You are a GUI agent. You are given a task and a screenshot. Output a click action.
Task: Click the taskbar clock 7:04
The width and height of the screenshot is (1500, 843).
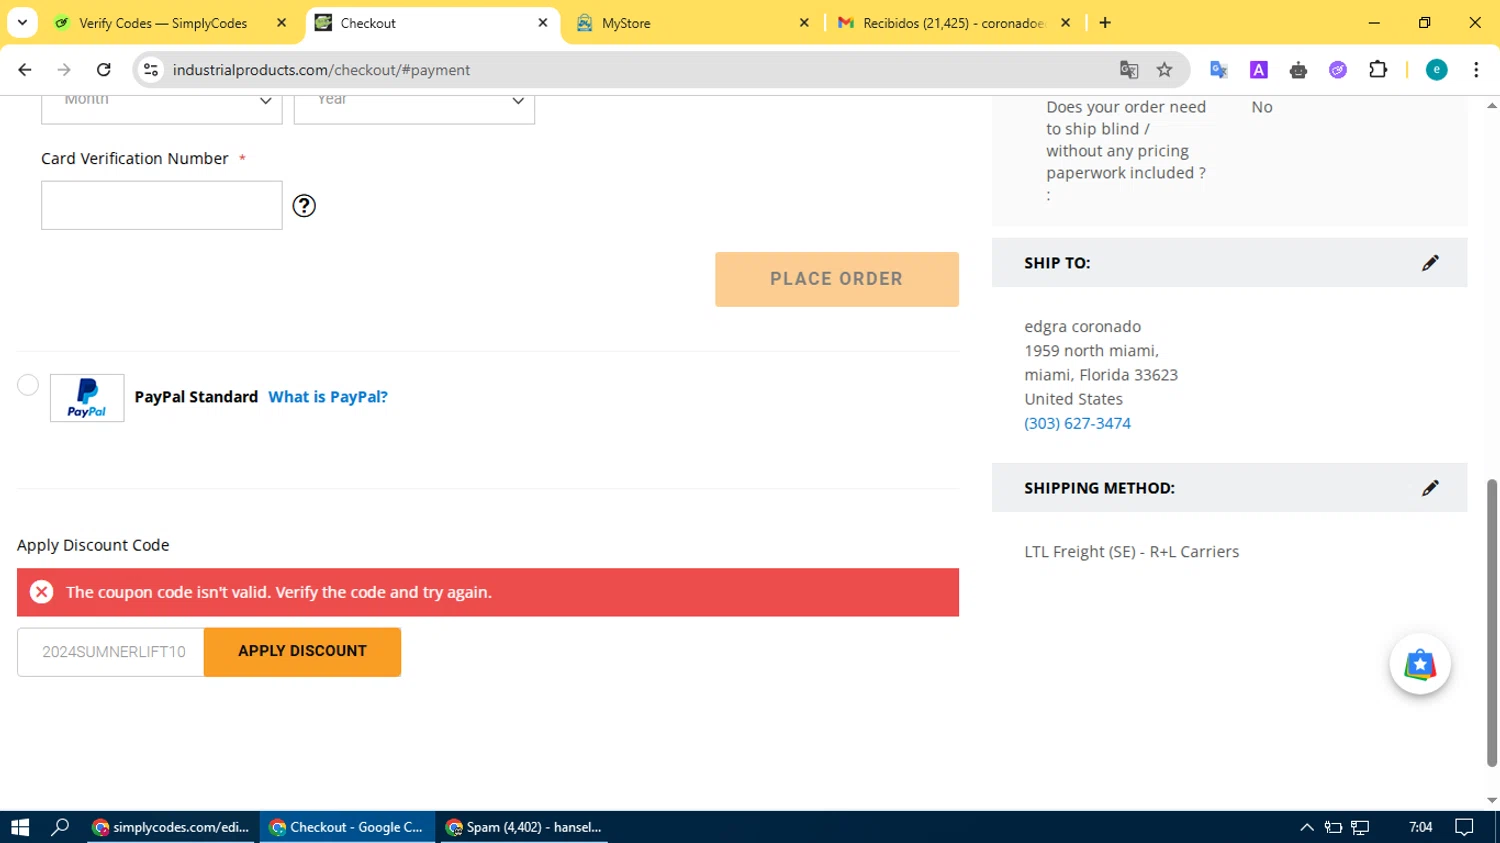pos(1420,827)
